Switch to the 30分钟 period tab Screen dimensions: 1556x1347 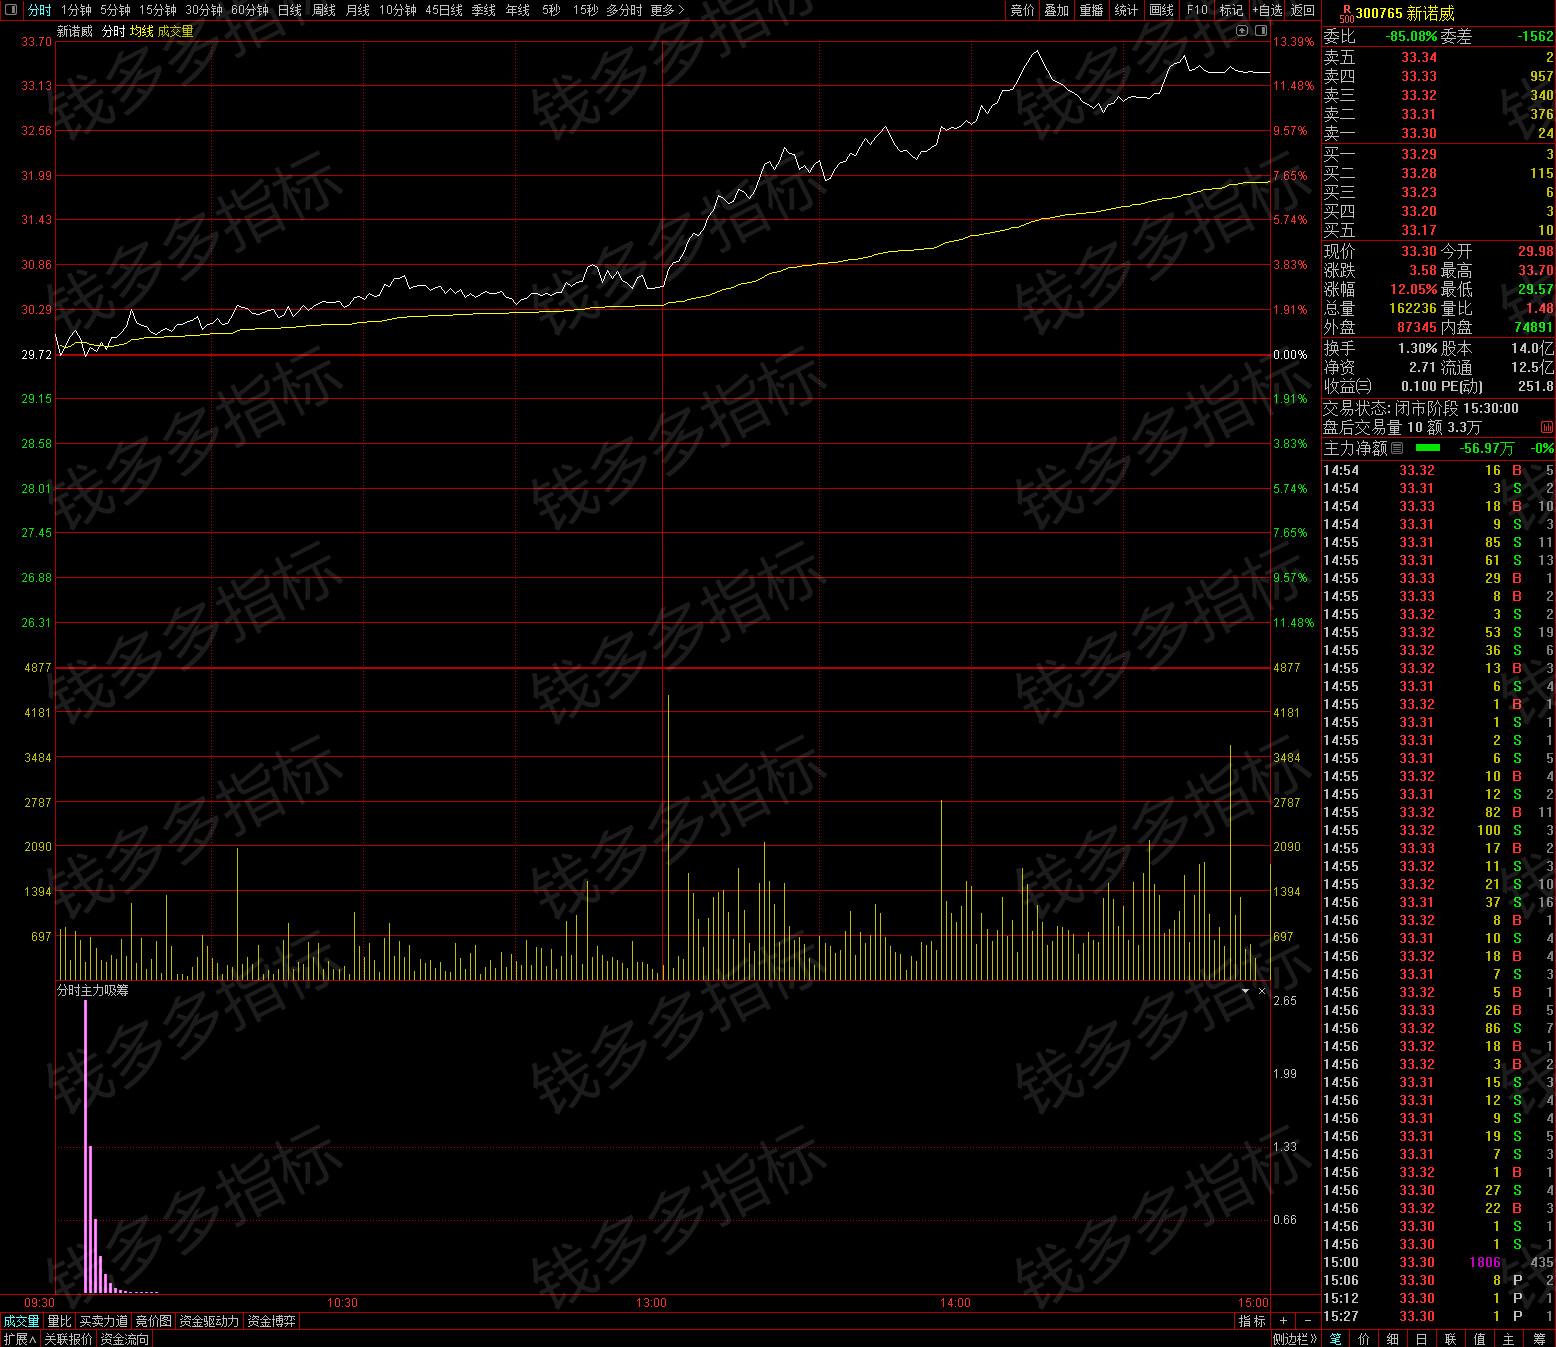(204, 10)
